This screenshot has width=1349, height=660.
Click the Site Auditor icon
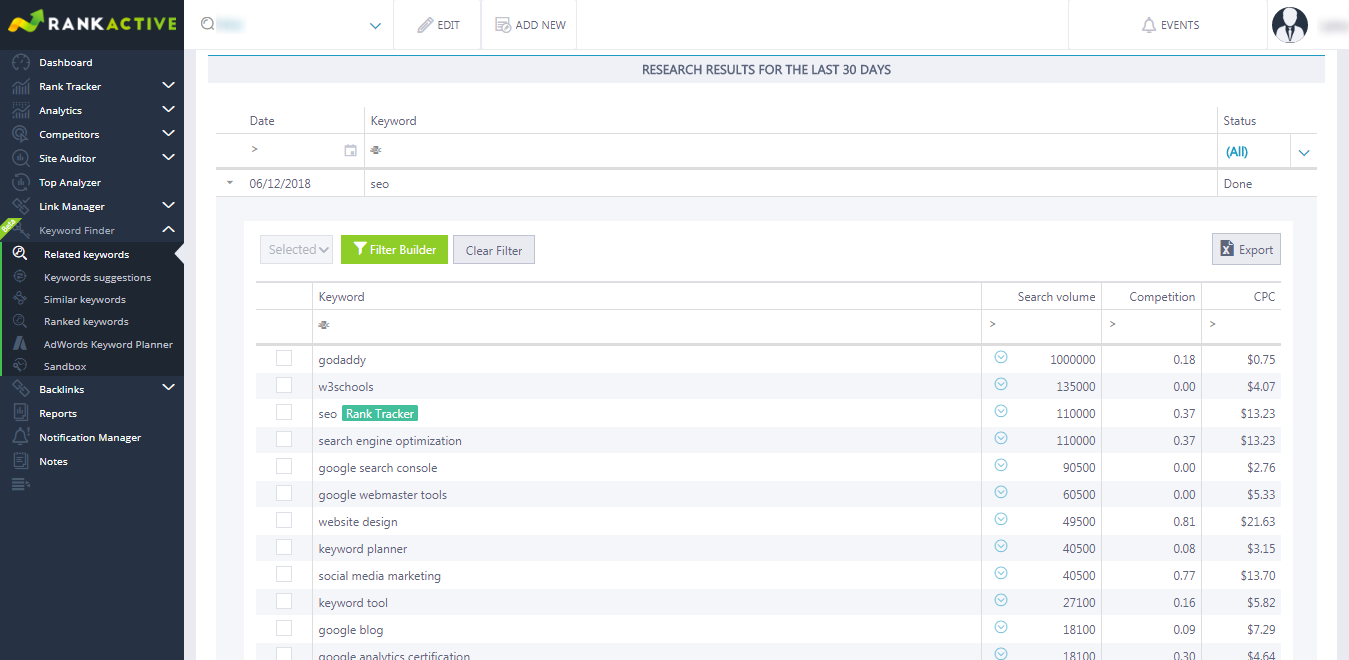[x=20, y=158]
